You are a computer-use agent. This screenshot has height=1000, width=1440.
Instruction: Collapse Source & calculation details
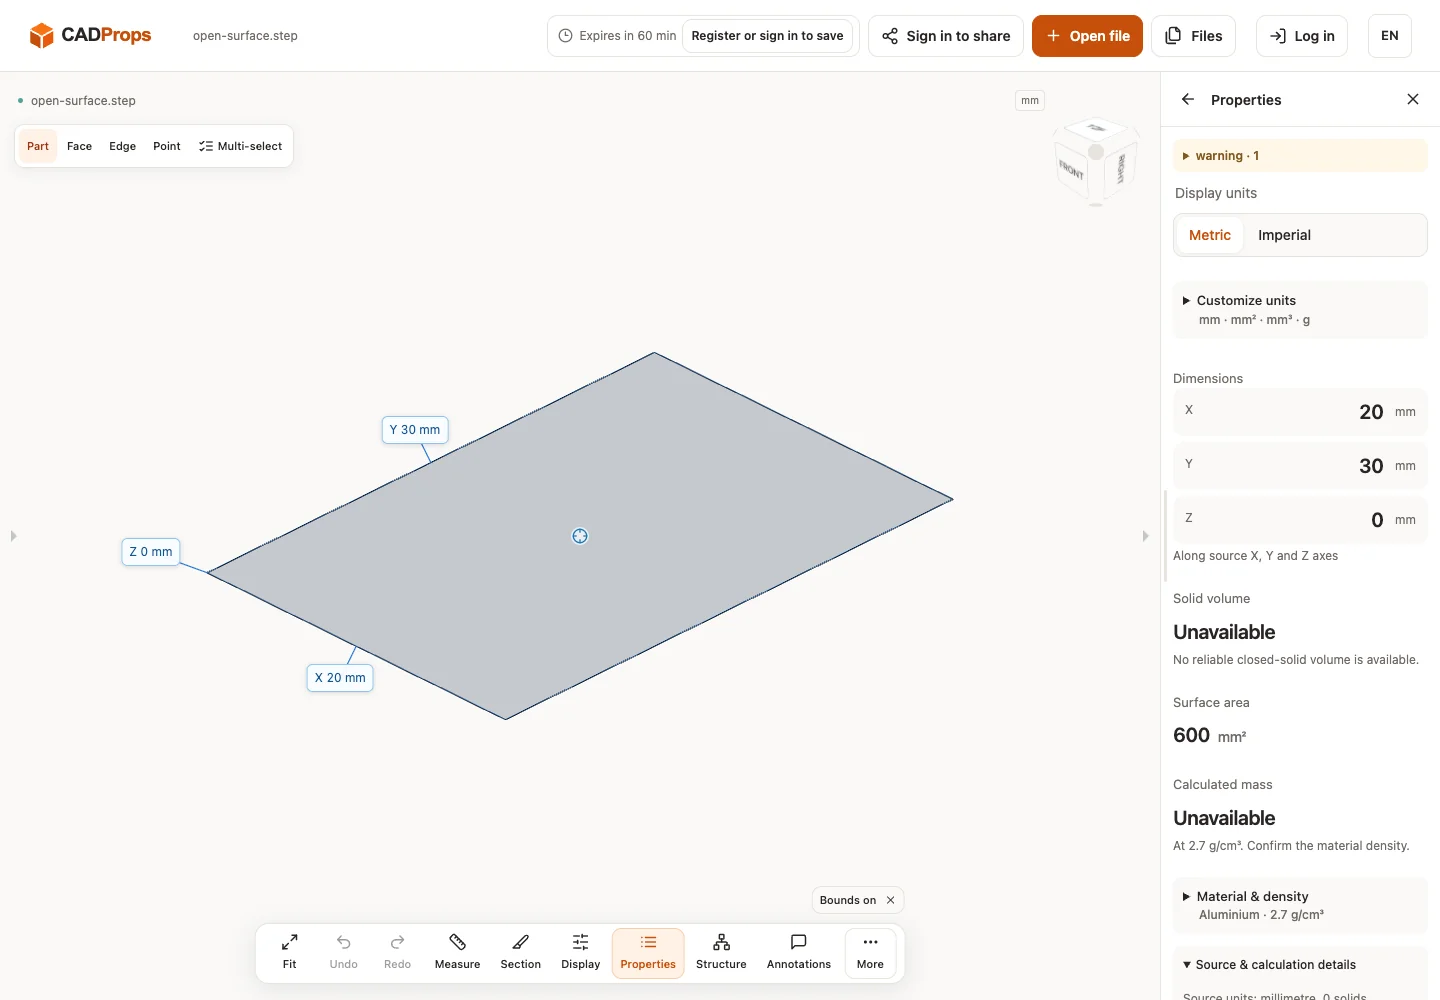[1269, 965]
